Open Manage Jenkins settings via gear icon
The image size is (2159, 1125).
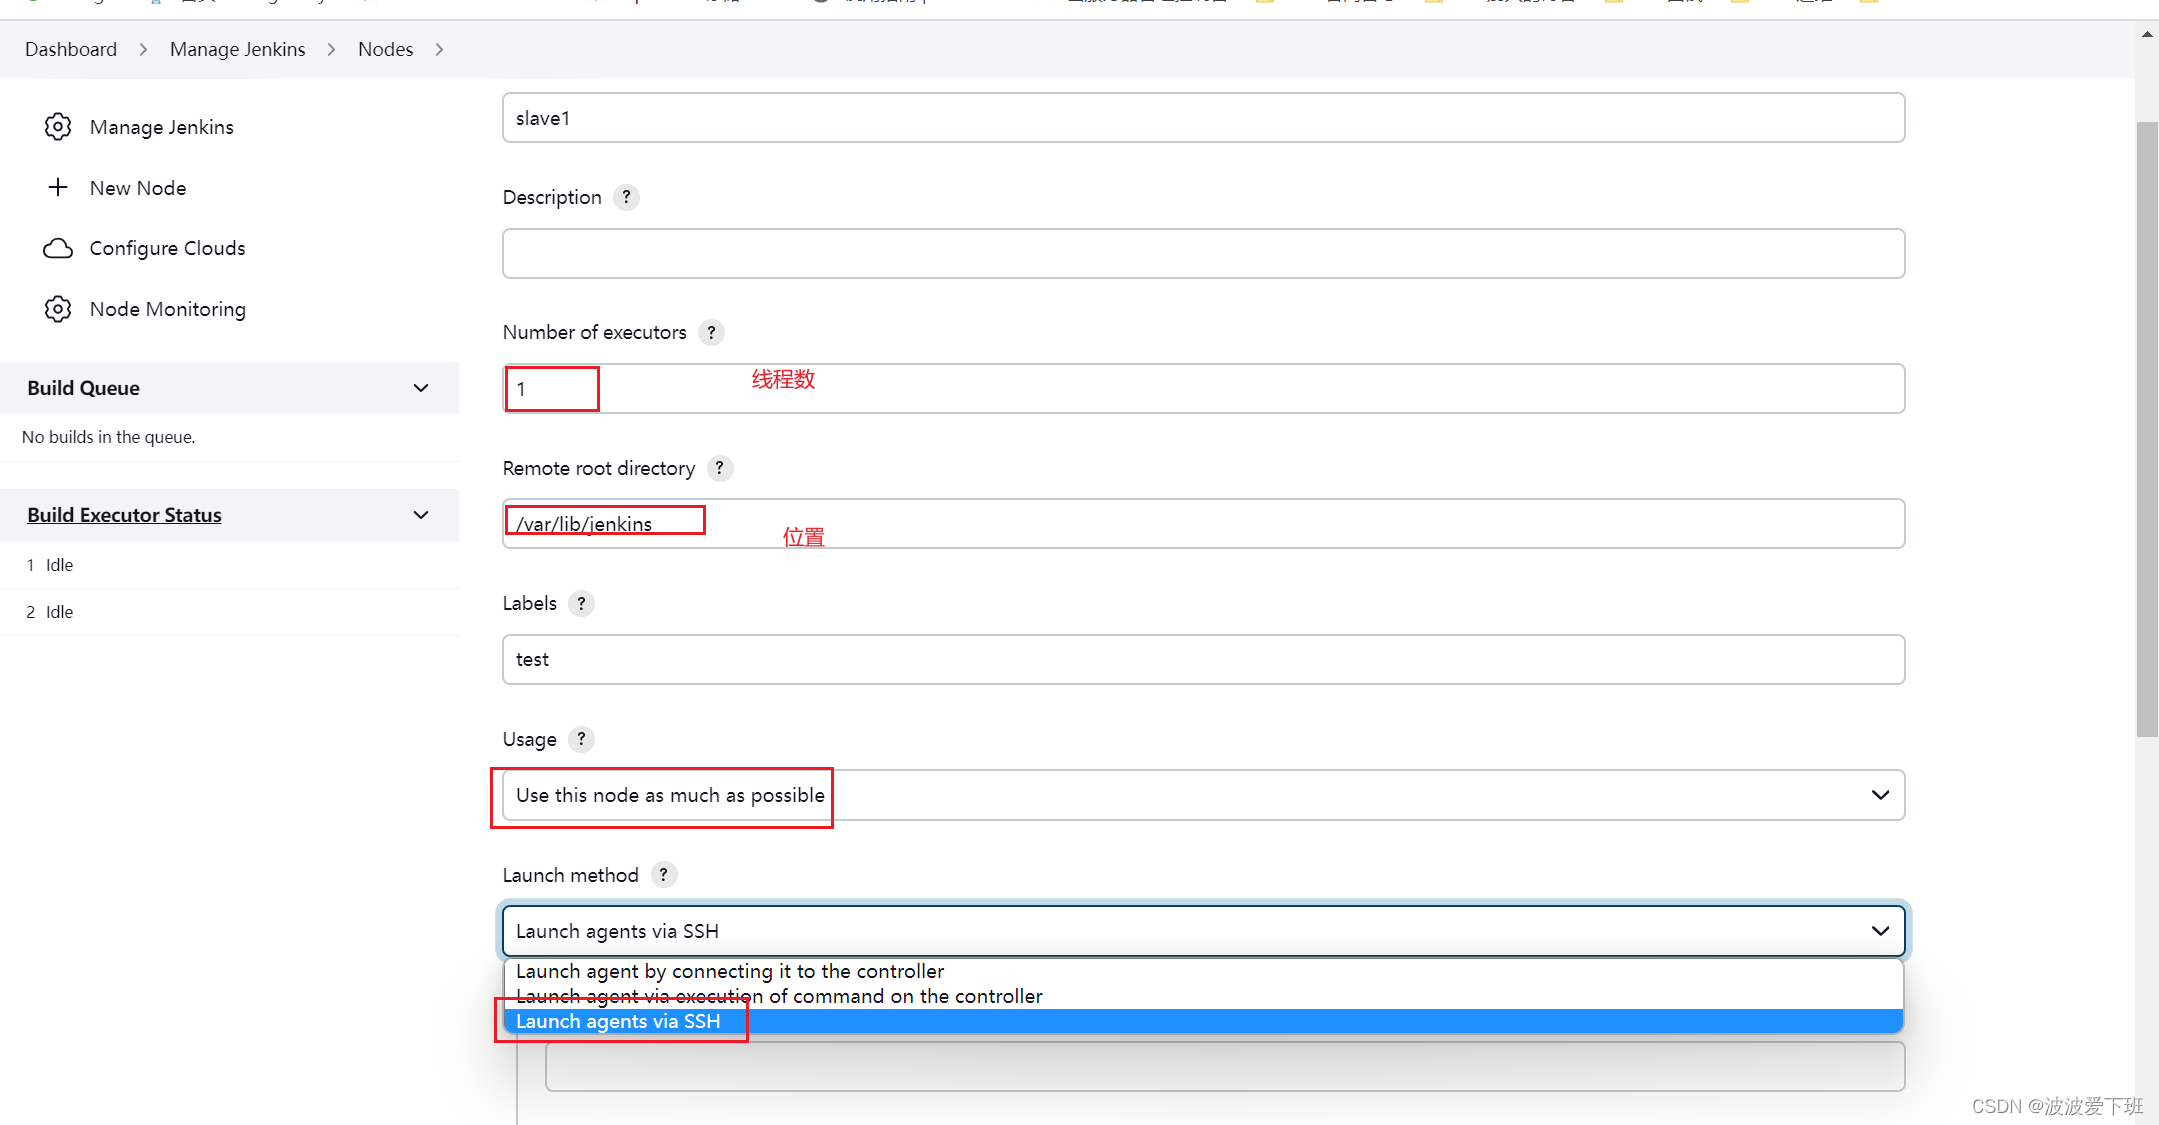pyautogui.click(x=57, y=126)
